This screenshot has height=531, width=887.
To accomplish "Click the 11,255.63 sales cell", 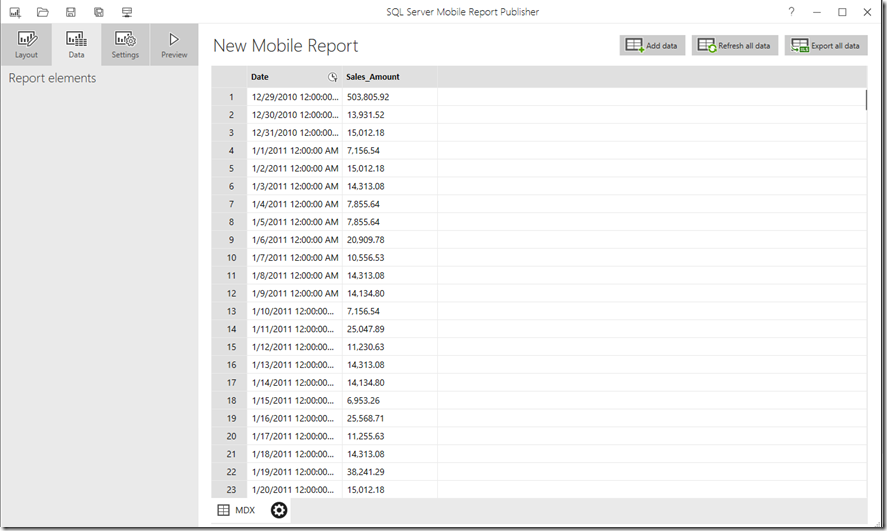I will tap(389, 436).
